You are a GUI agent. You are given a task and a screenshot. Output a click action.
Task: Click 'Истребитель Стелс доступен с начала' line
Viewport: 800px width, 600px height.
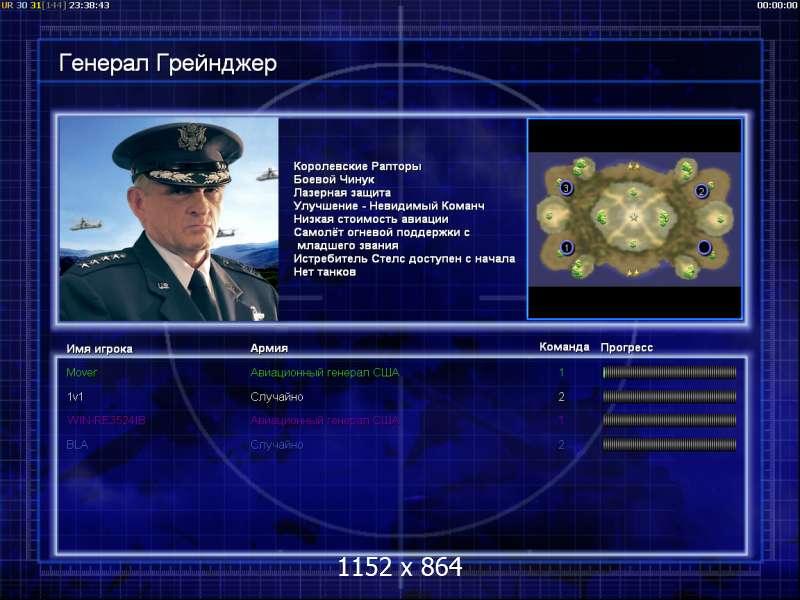tap(404, 259)
